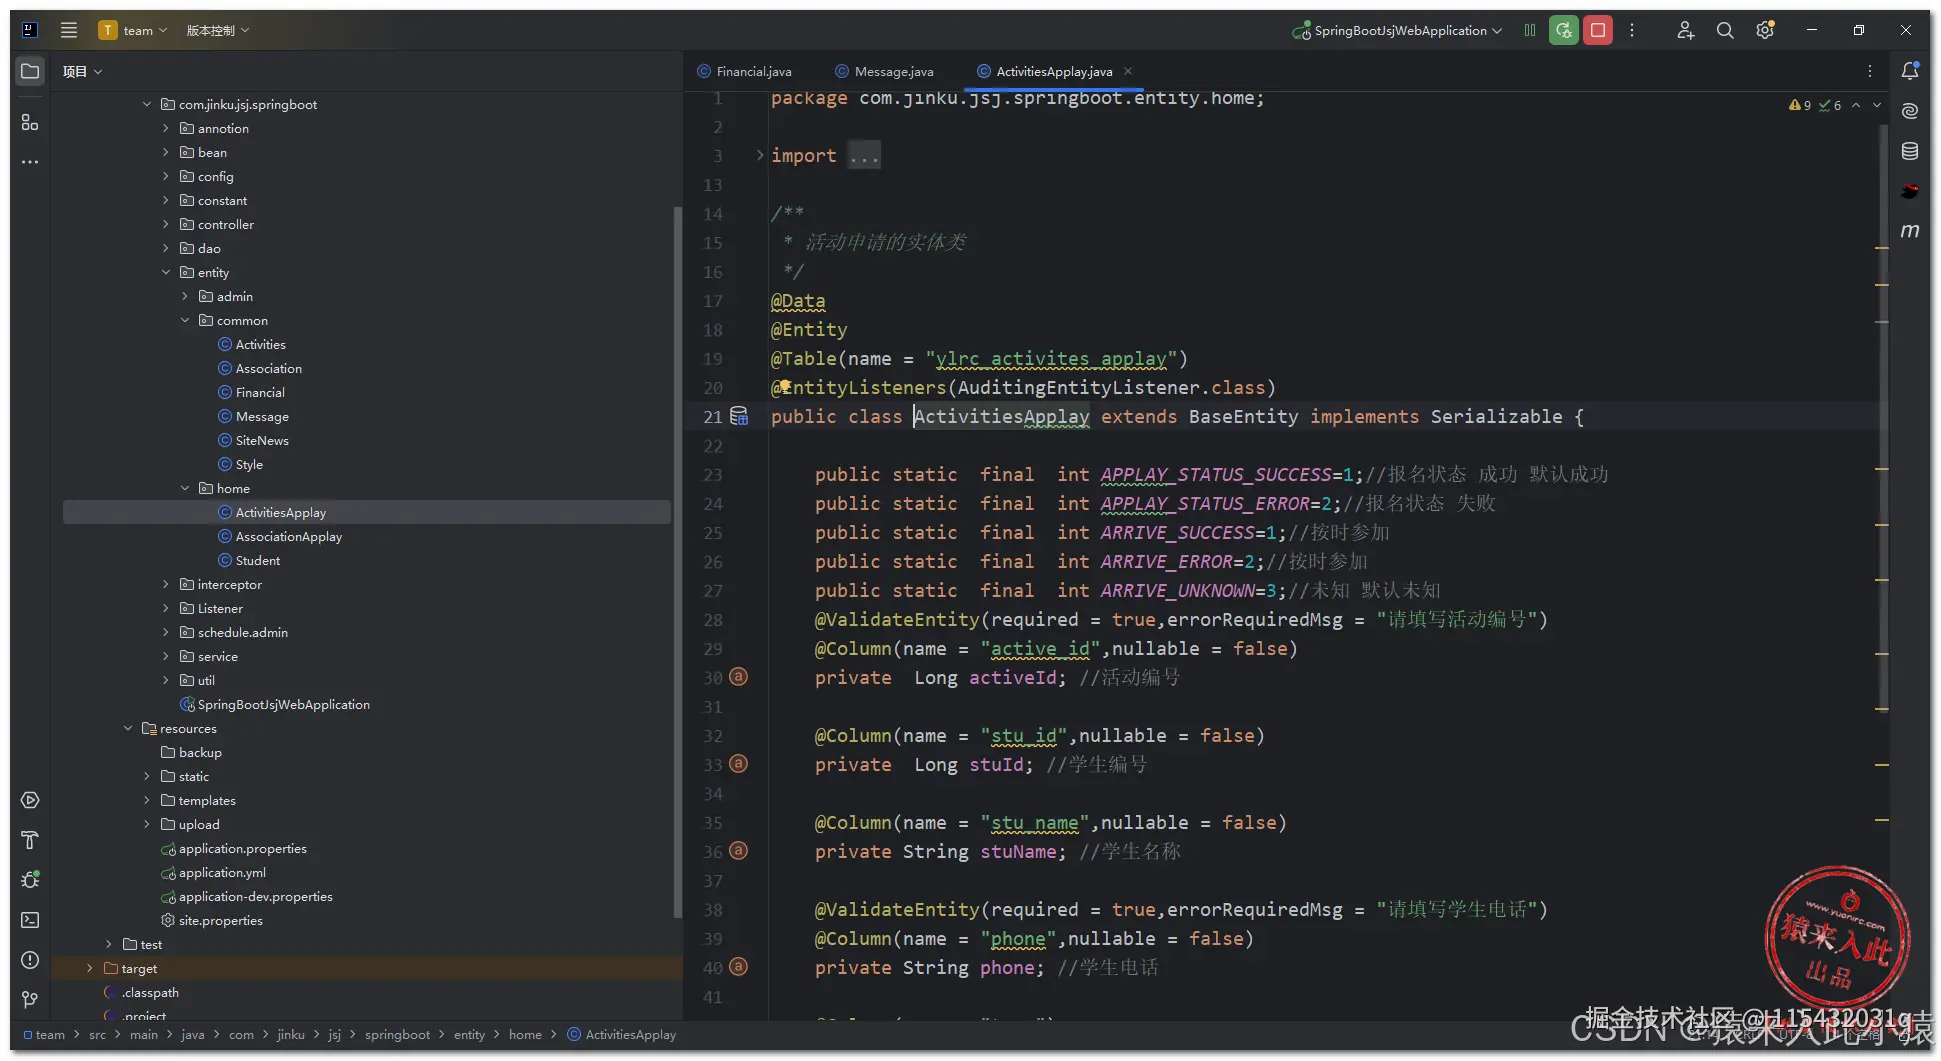Collapse the home package
Screen dimensions: 1941x1061
[185, 488]
